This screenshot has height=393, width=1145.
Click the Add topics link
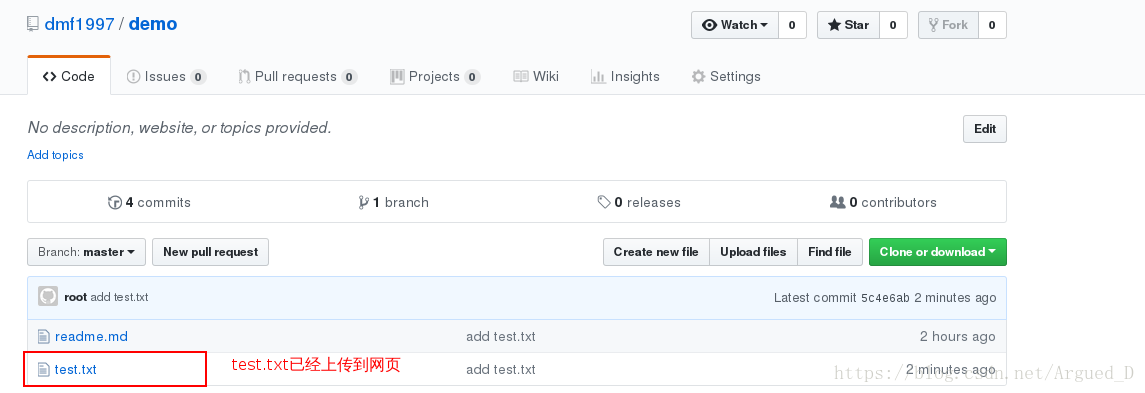[x=55, y=155]
